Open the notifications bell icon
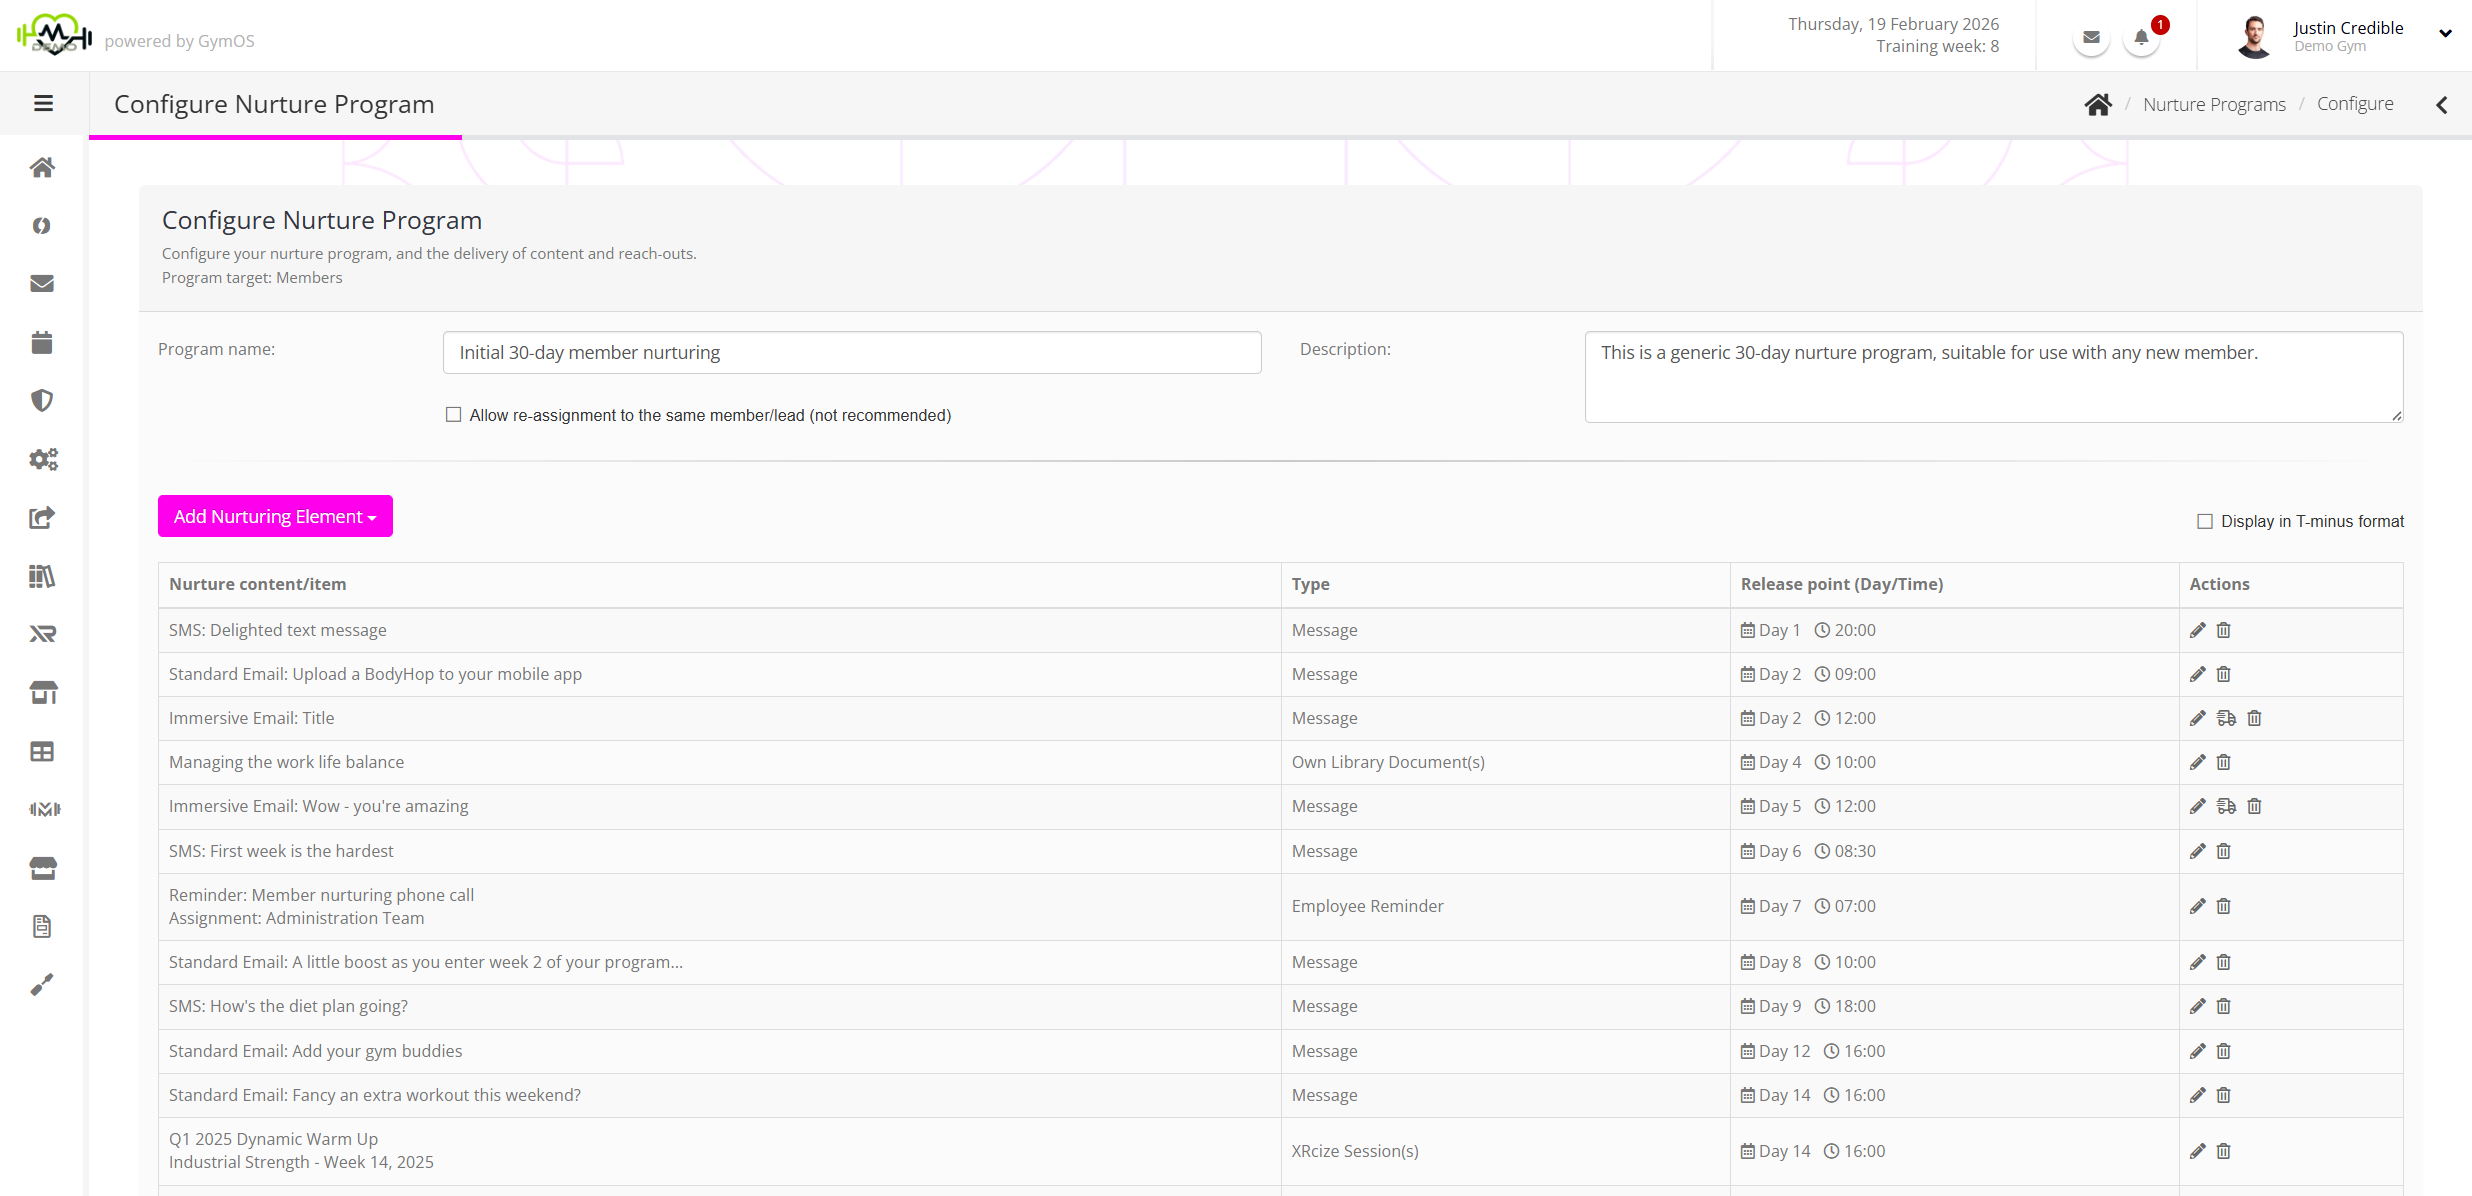The image size is (2472, 1196). [x=2141, y=38]
